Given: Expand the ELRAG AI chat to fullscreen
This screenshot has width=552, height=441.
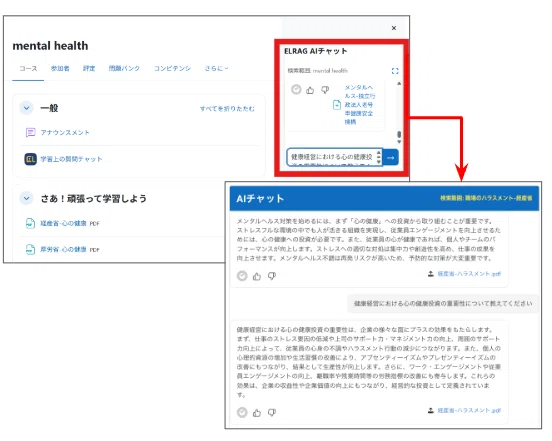Looking at the screenshot, I should (x=395, y=71).
